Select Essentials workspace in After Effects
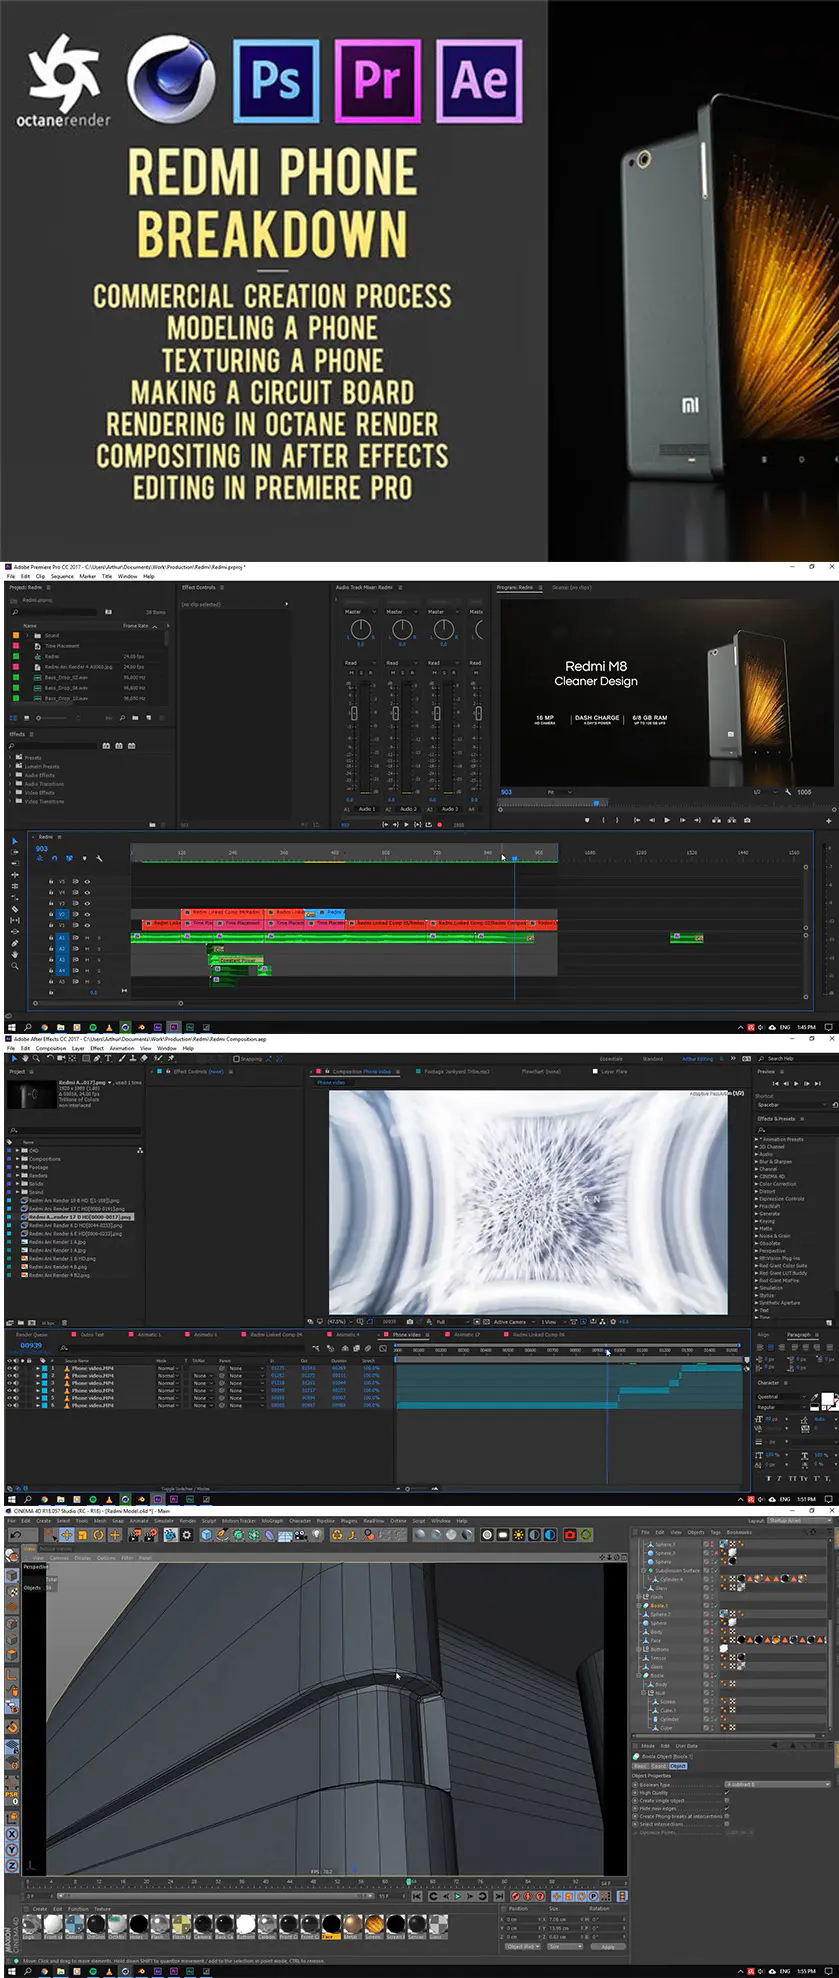839x1978 pixels. click(611, 1058)
